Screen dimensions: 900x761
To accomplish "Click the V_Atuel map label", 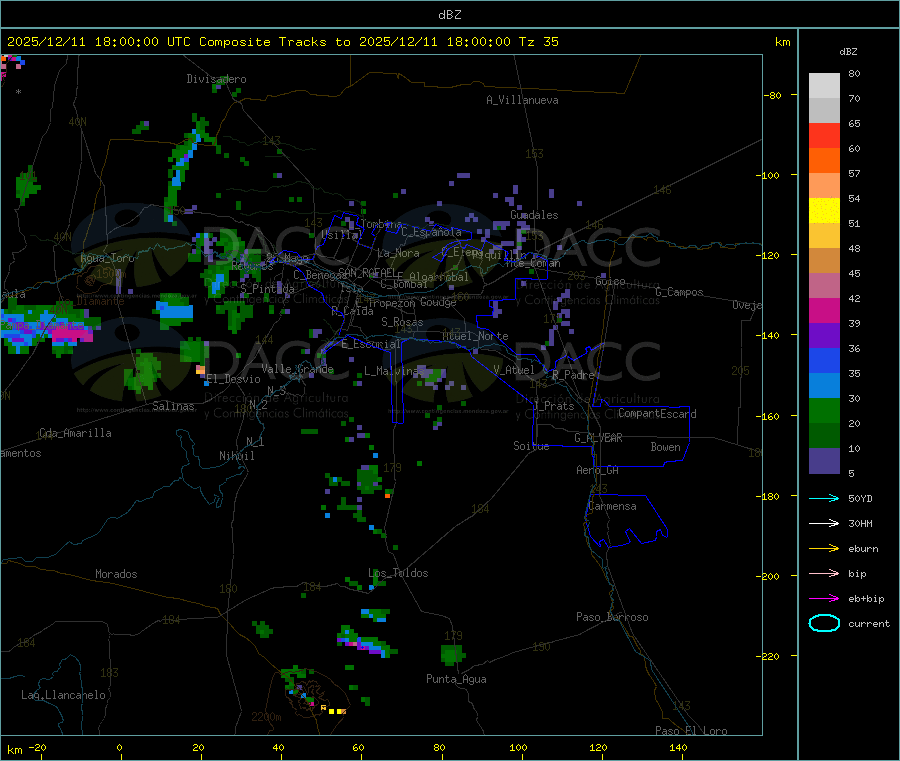I will pos(514,370).
